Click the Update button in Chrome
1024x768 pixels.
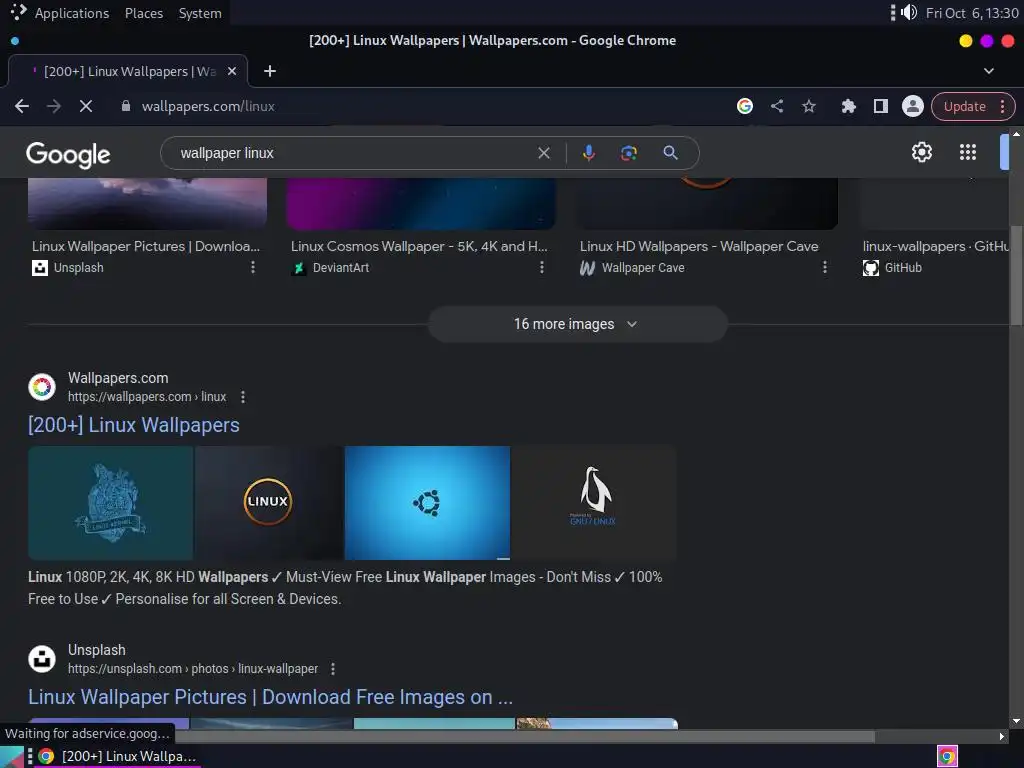click(x=965, y=106)
